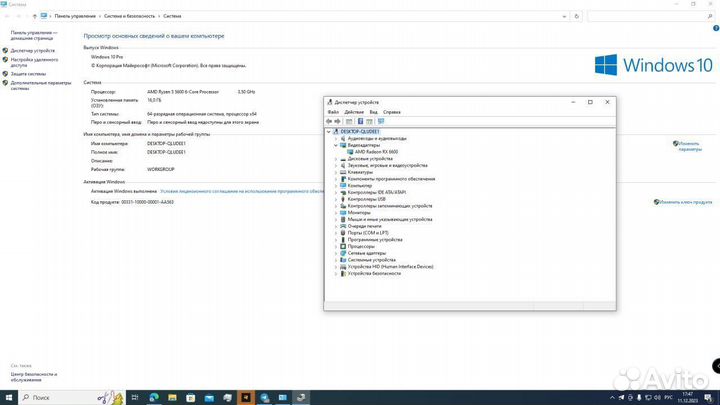This screenshot has height=405, width=720.
Task: Expand the Клавиатуры node
Action: tap(336, 172)
